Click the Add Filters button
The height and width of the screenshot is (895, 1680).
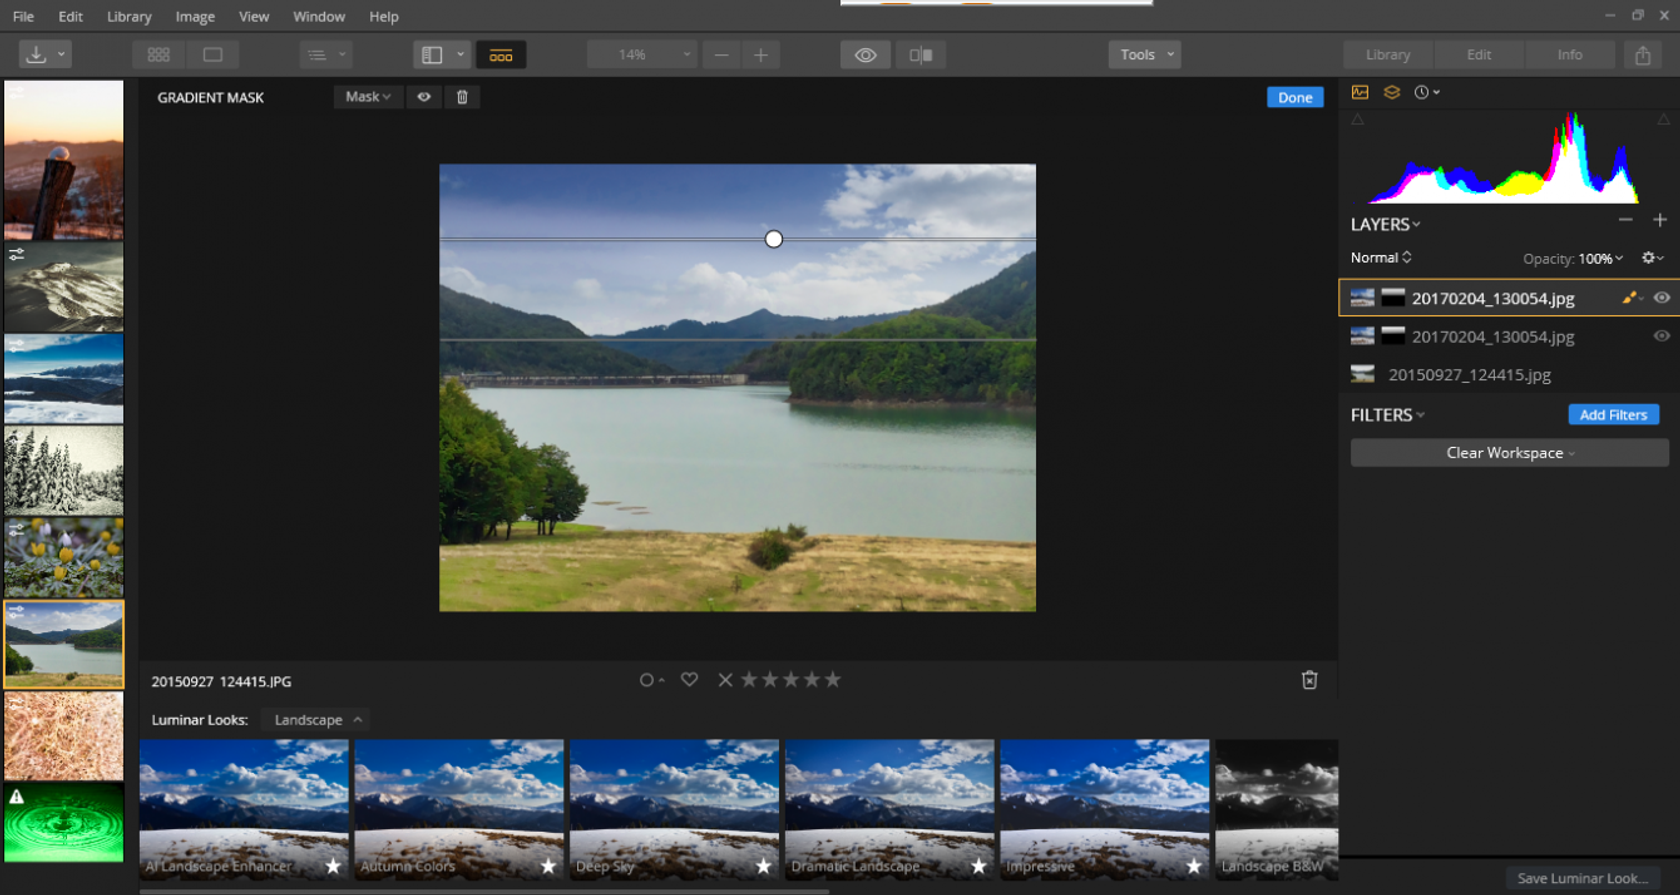click(x=1612, y=415)
